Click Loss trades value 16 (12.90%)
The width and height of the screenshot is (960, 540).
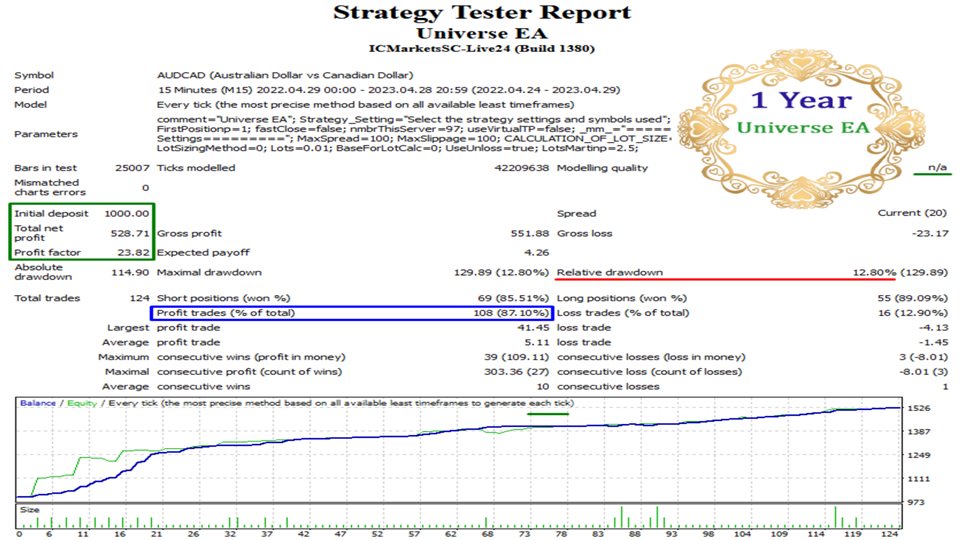tap(913, 313)
